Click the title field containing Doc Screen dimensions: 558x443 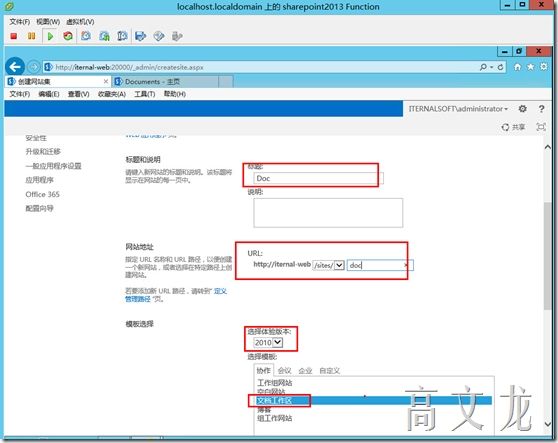(319, 178)
